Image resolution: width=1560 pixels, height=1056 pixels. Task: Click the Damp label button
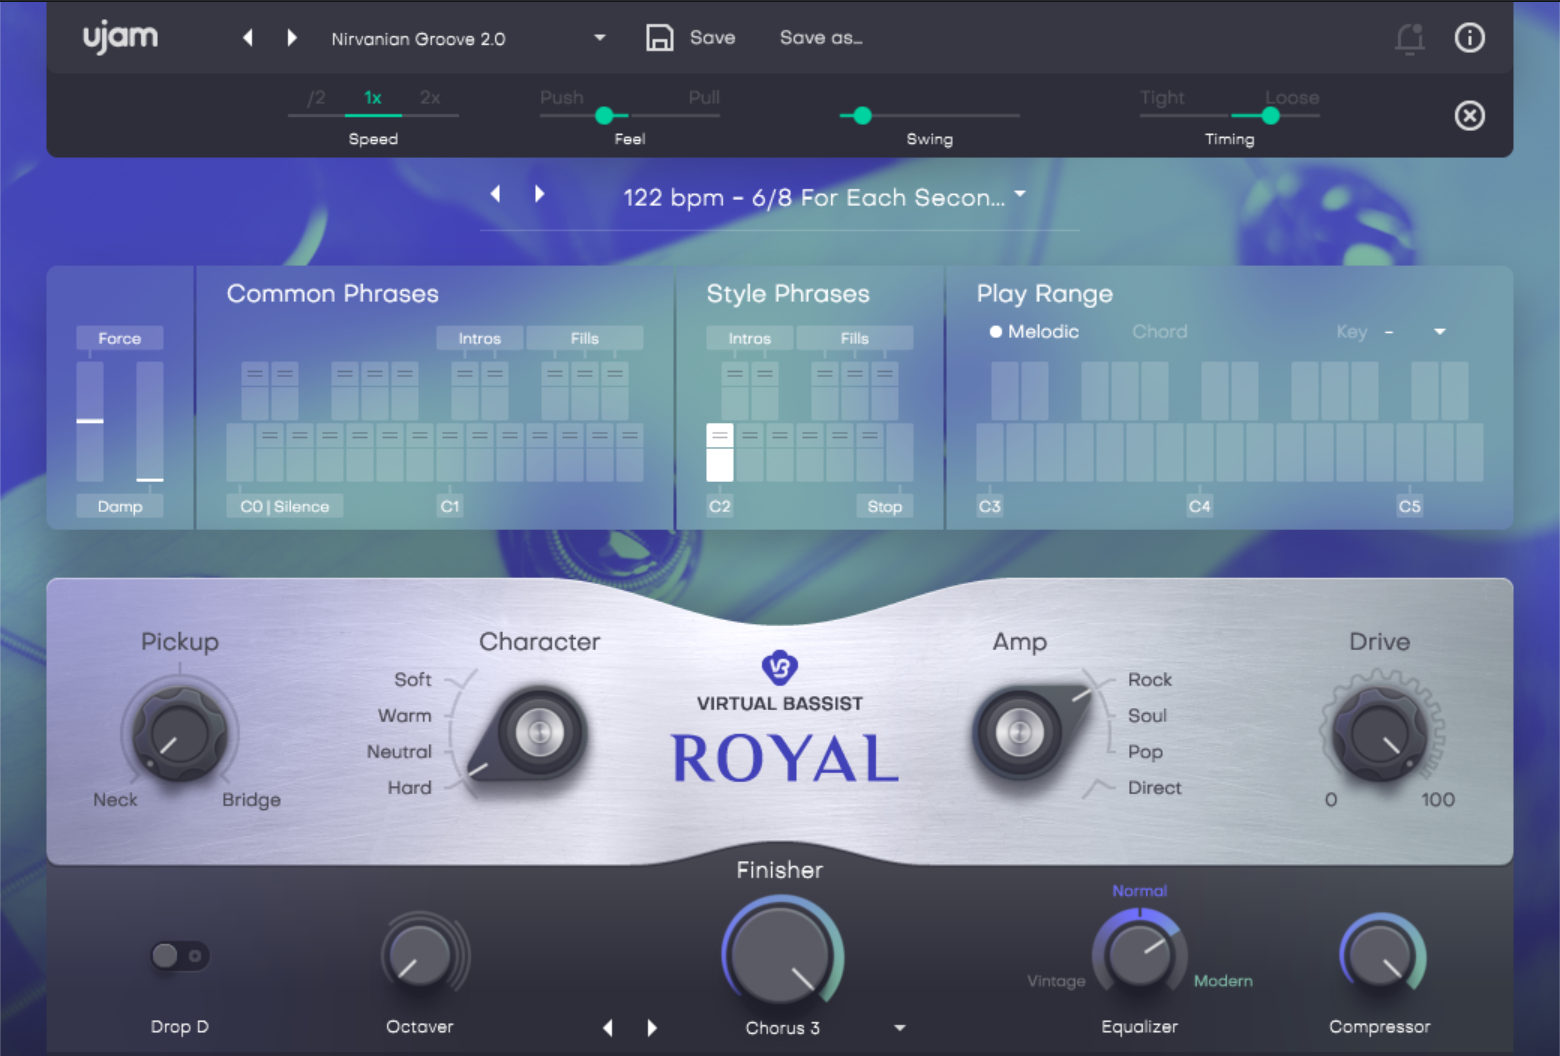coord(120,507)
